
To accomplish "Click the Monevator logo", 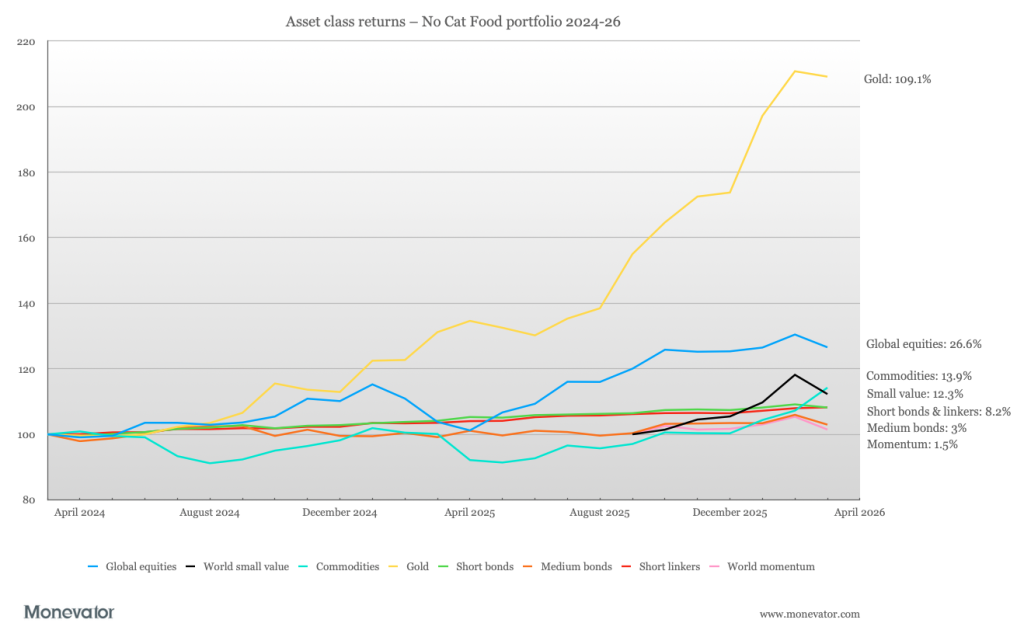I will pos(69,612).
